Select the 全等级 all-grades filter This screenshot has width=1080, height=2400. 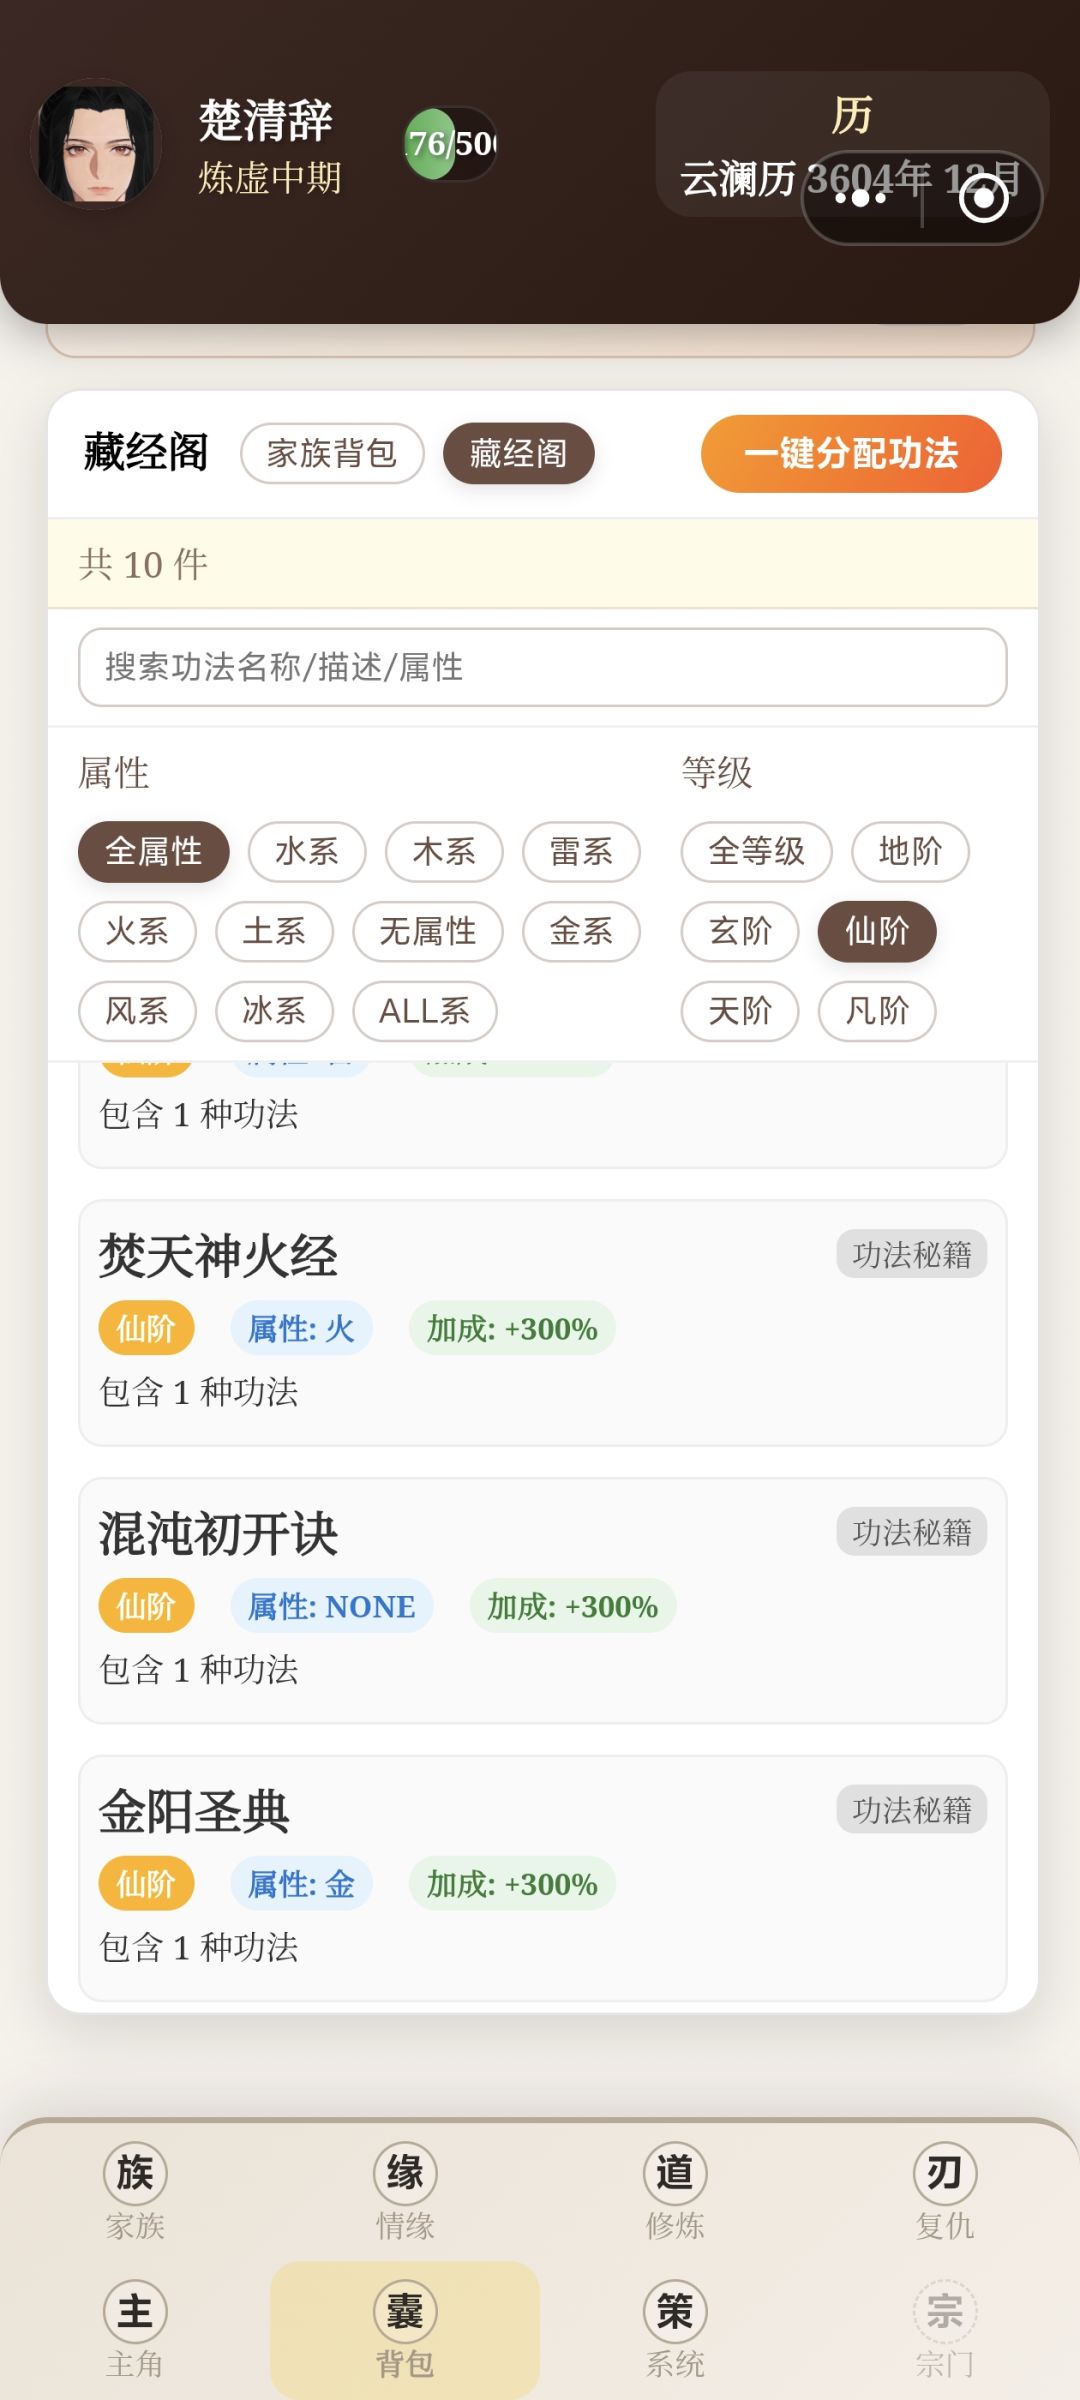(756, 852)
